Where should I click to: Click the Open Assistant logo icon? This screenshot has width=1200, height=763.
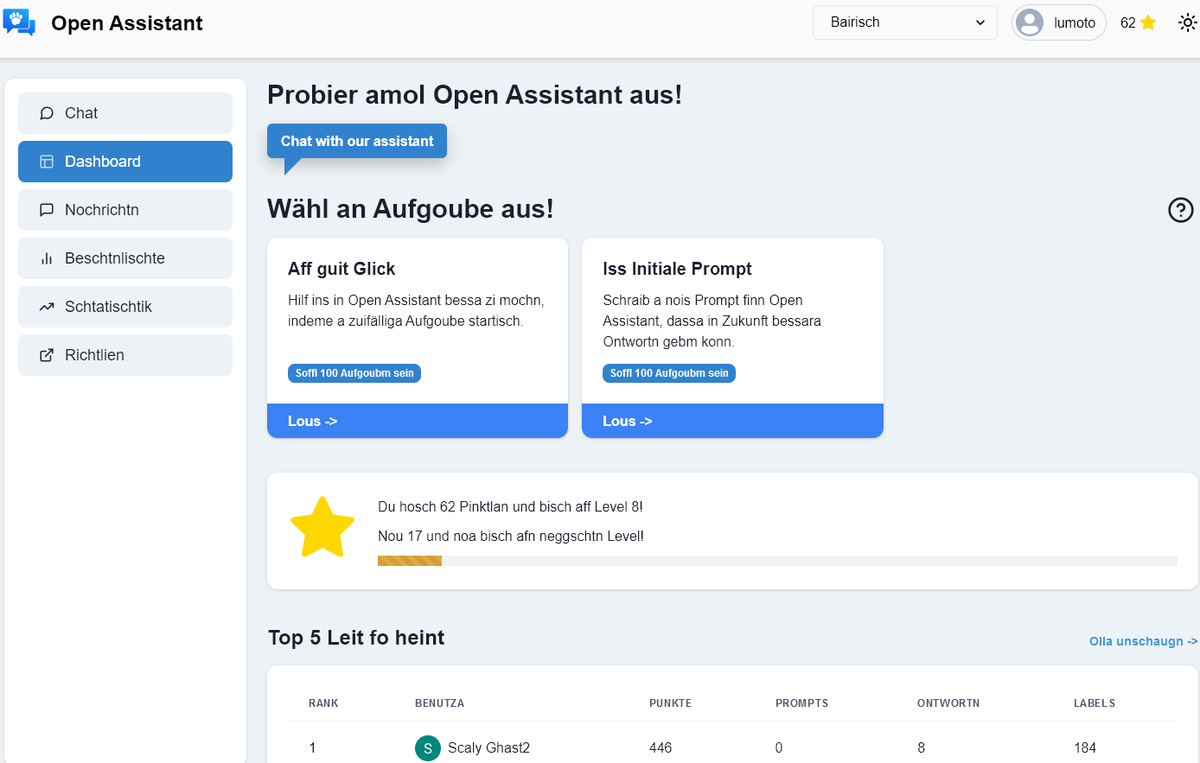(20, 22)
